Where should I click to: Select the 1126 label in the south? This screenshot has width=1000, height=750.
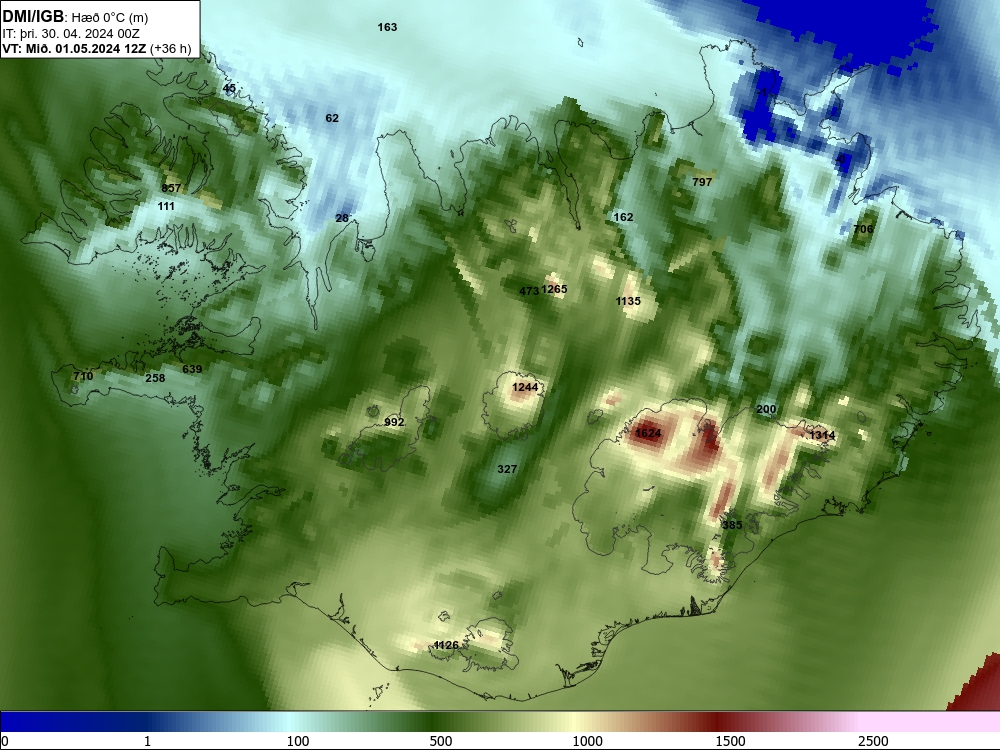pyautogui.click(x=446, y=645)
